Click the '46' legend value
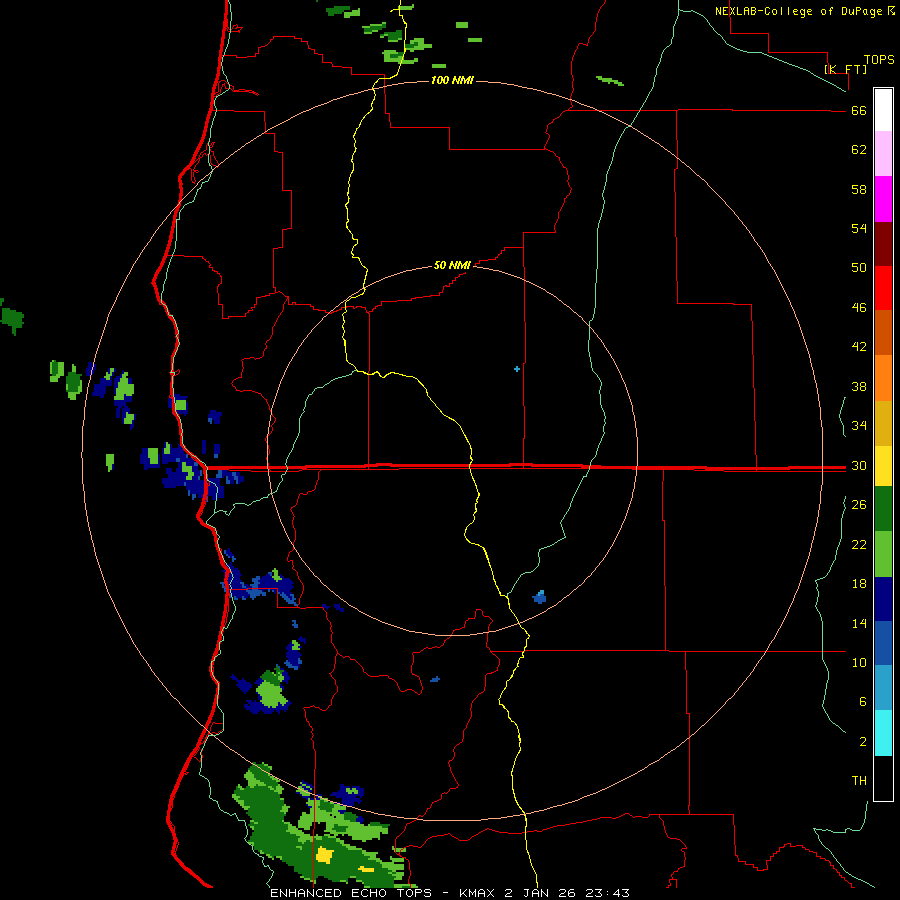The width and height of the screenshot is (900, 900). (859, 308)
